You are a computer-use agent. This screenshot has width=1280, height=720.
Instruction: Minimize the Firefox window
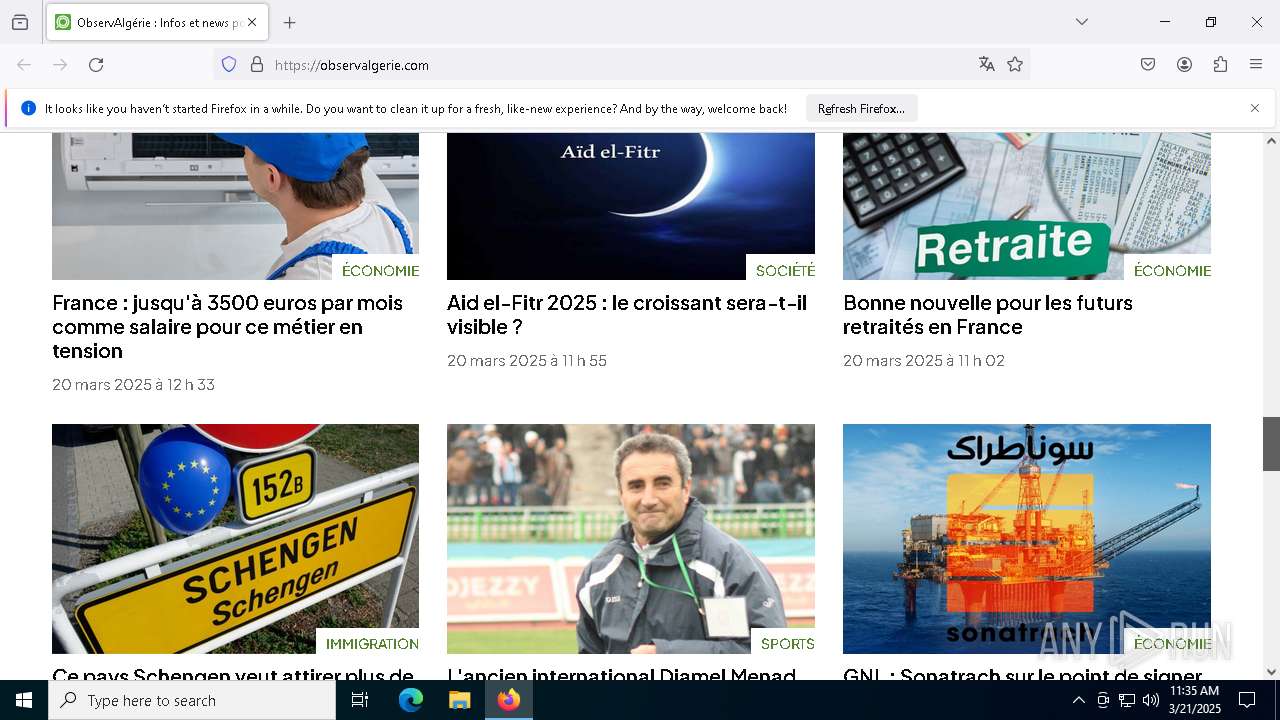1165,22
